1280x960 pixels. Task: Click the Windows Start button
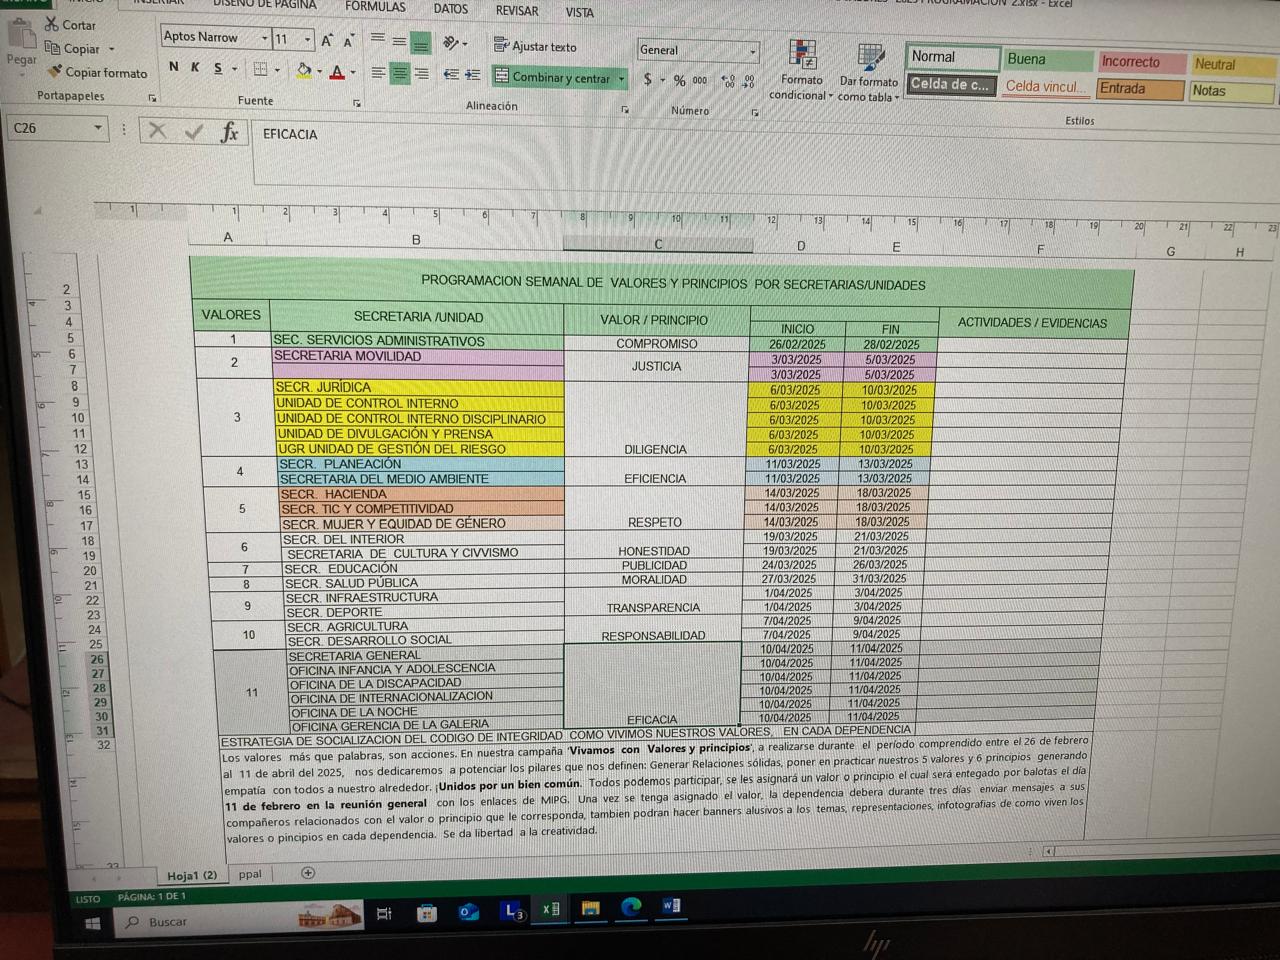93,923
